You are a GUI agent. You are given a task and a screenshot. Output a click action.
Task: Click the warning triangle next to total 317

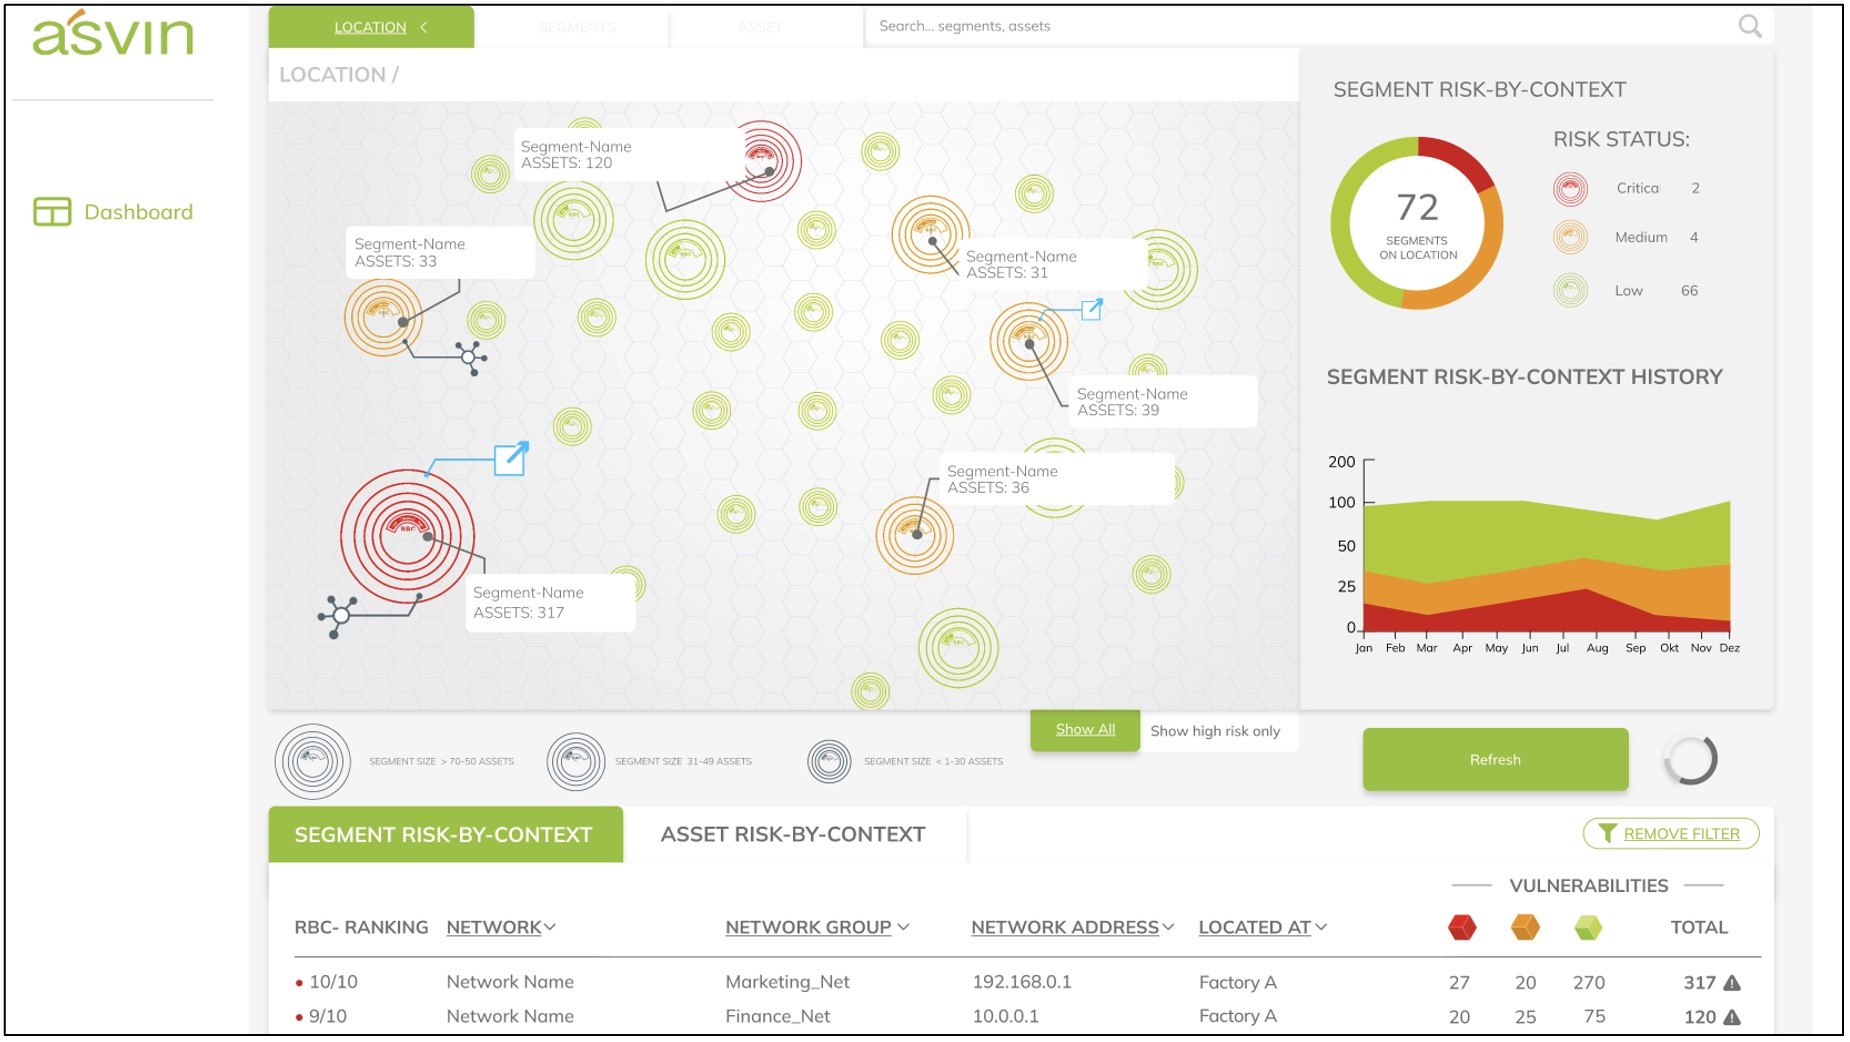tap(1732, 983)
